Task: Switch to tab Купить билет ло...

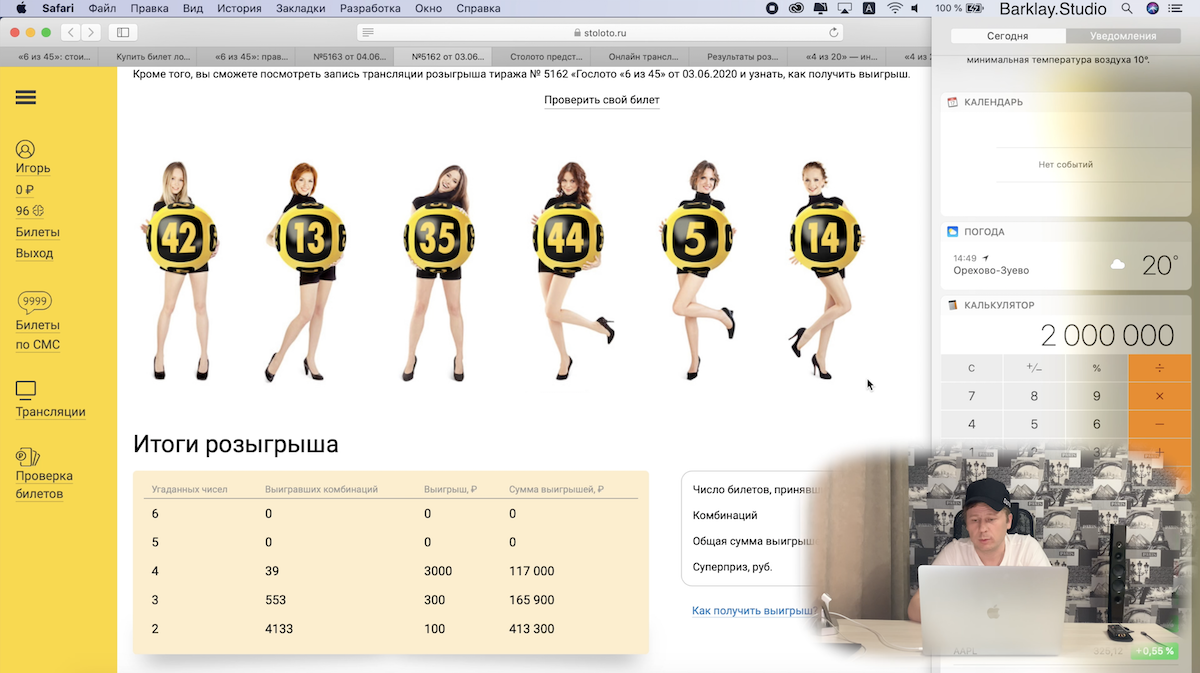Action: (149, 57)
